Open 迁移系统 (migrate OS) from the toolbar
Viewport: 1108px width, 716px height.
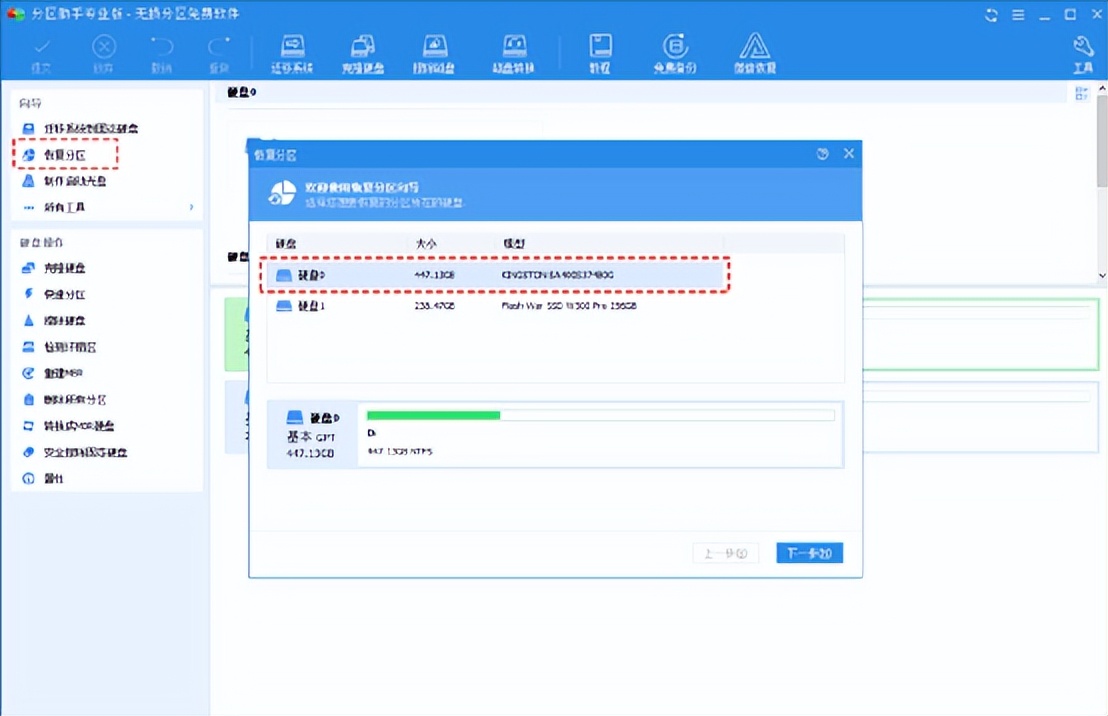[x=292, y=54]
